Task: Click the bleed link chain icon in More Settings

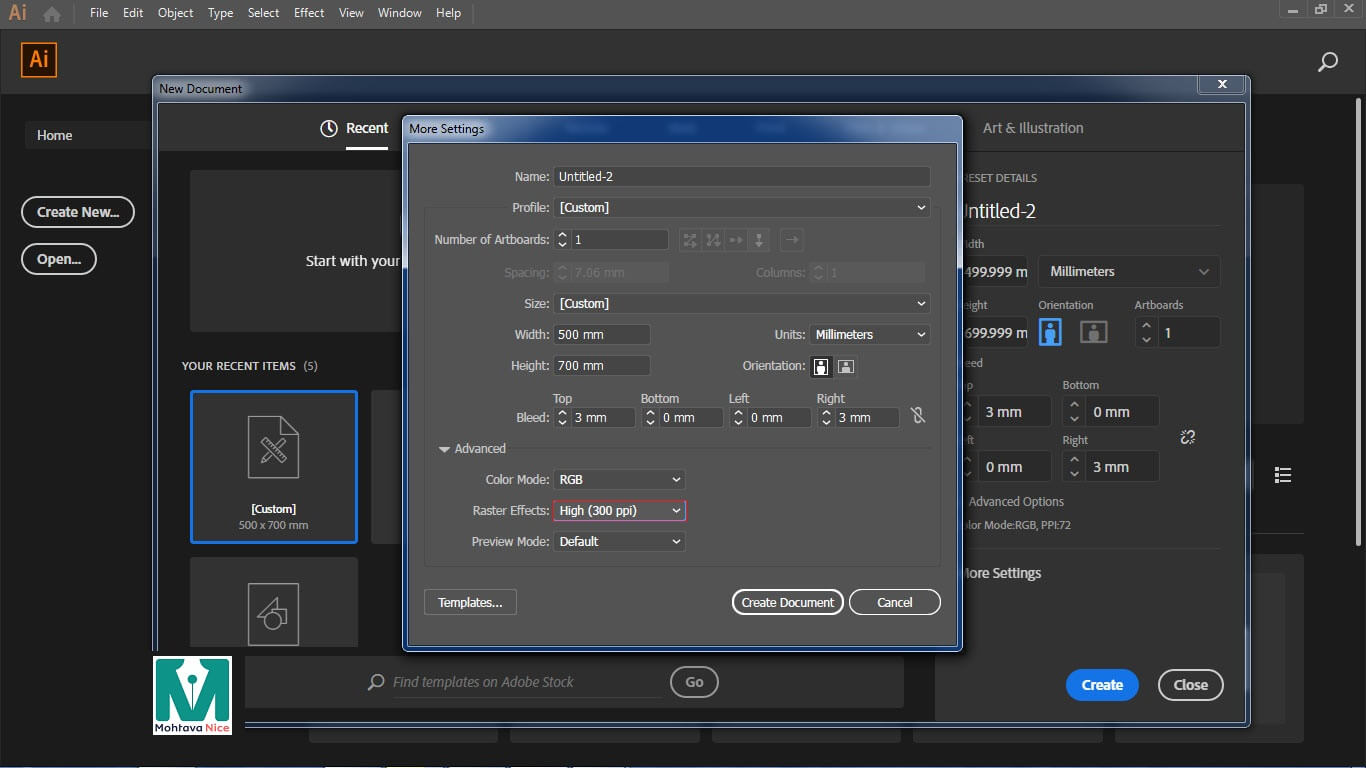Action: coord(918,417)
